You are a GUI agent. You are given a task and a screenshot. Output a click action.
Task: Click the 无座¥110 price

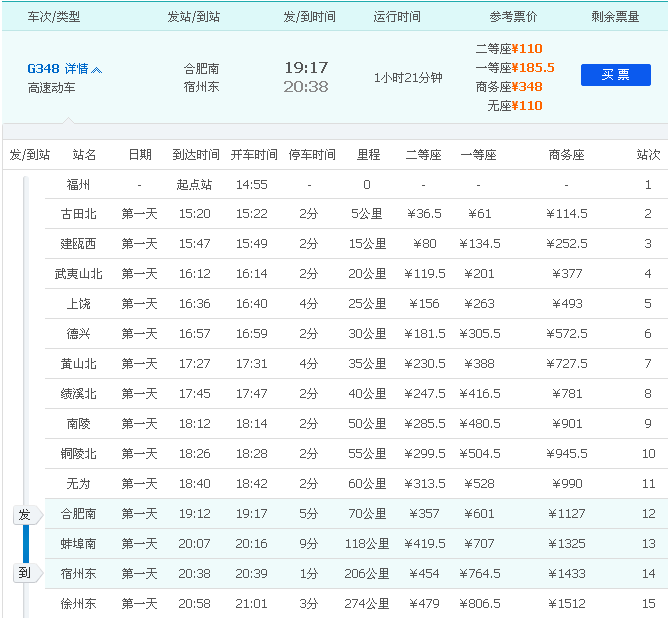(x=515, y=106)
